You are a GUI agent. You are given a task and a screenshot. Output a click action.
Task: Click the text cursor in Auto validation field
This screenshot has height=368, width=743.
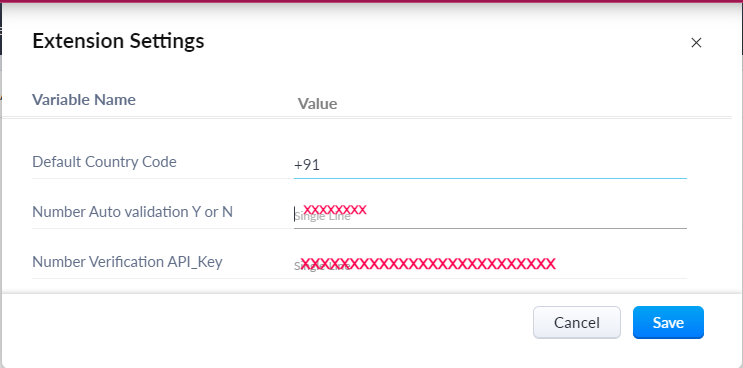[x=295, y=214]
